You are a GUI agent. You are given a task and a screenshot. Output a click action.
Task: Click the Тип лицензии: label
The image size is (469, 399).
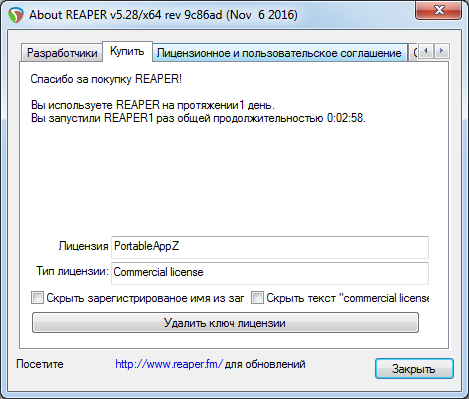click(72, 271)
